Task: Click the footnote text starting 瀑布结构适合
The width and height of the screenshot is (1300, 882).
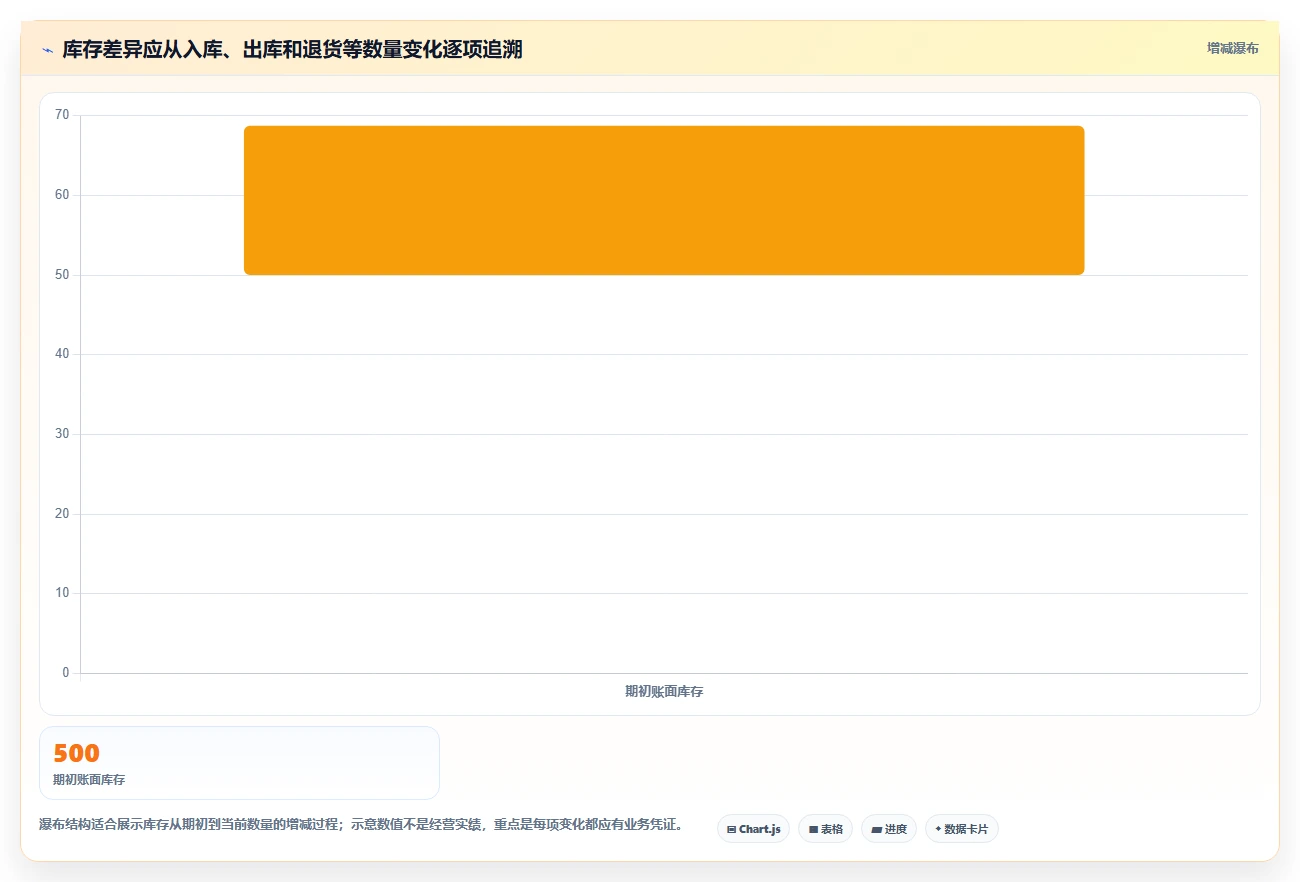Action: tap(361, 825)
